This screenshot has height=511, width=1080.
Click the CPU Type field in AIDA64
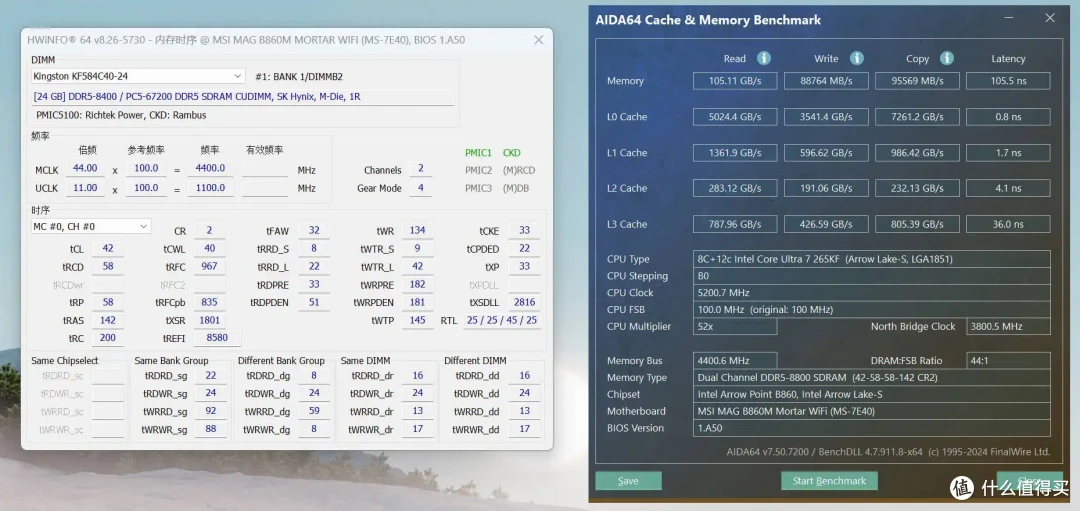click(x=871, y=259)
